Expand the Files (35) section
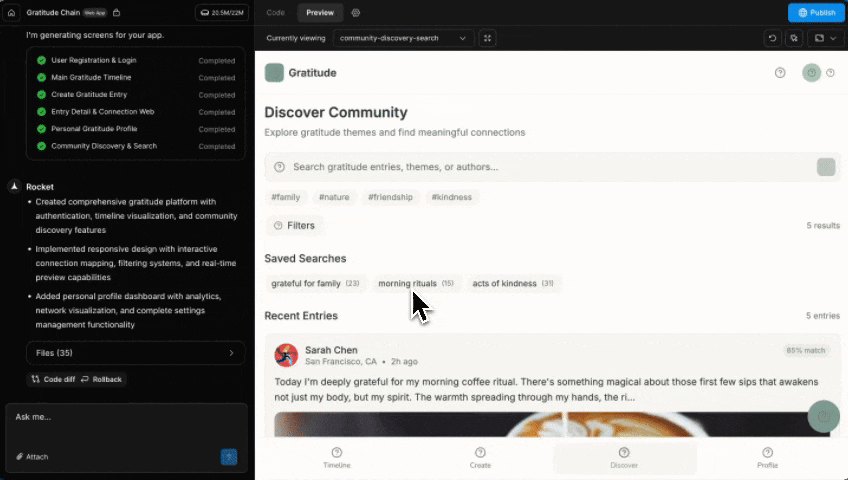 [x=135, y=353]
